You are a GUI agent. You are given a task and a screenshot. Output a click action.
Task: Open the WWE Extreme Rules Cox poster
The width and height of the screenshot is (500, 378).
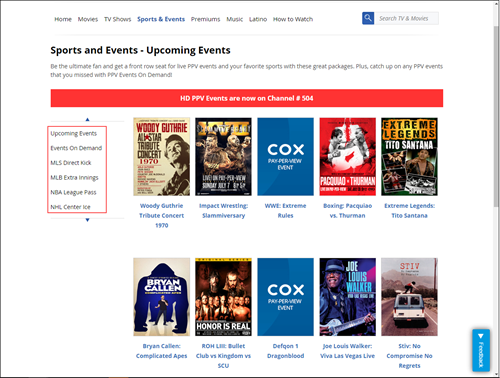[x=285, y=157]
